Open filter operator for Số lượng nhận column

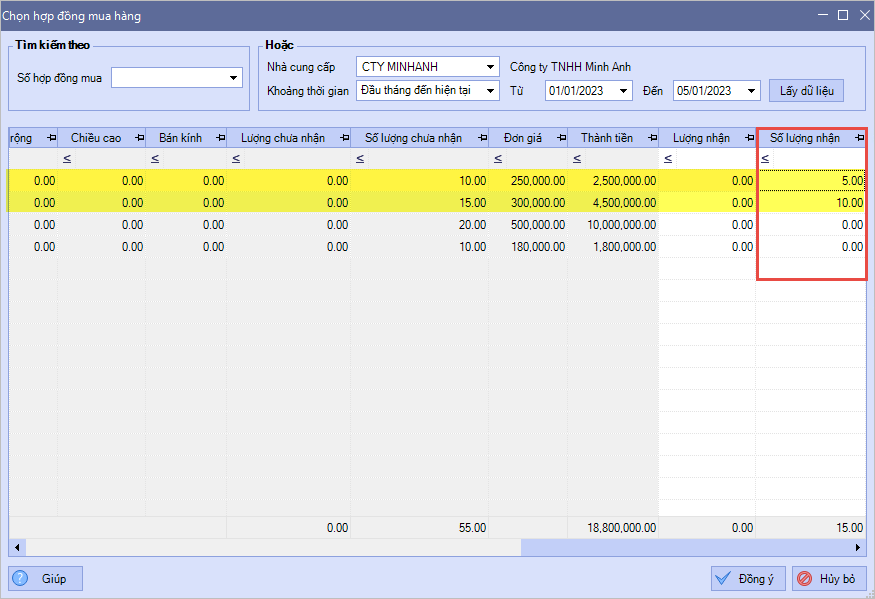point(765,159)
